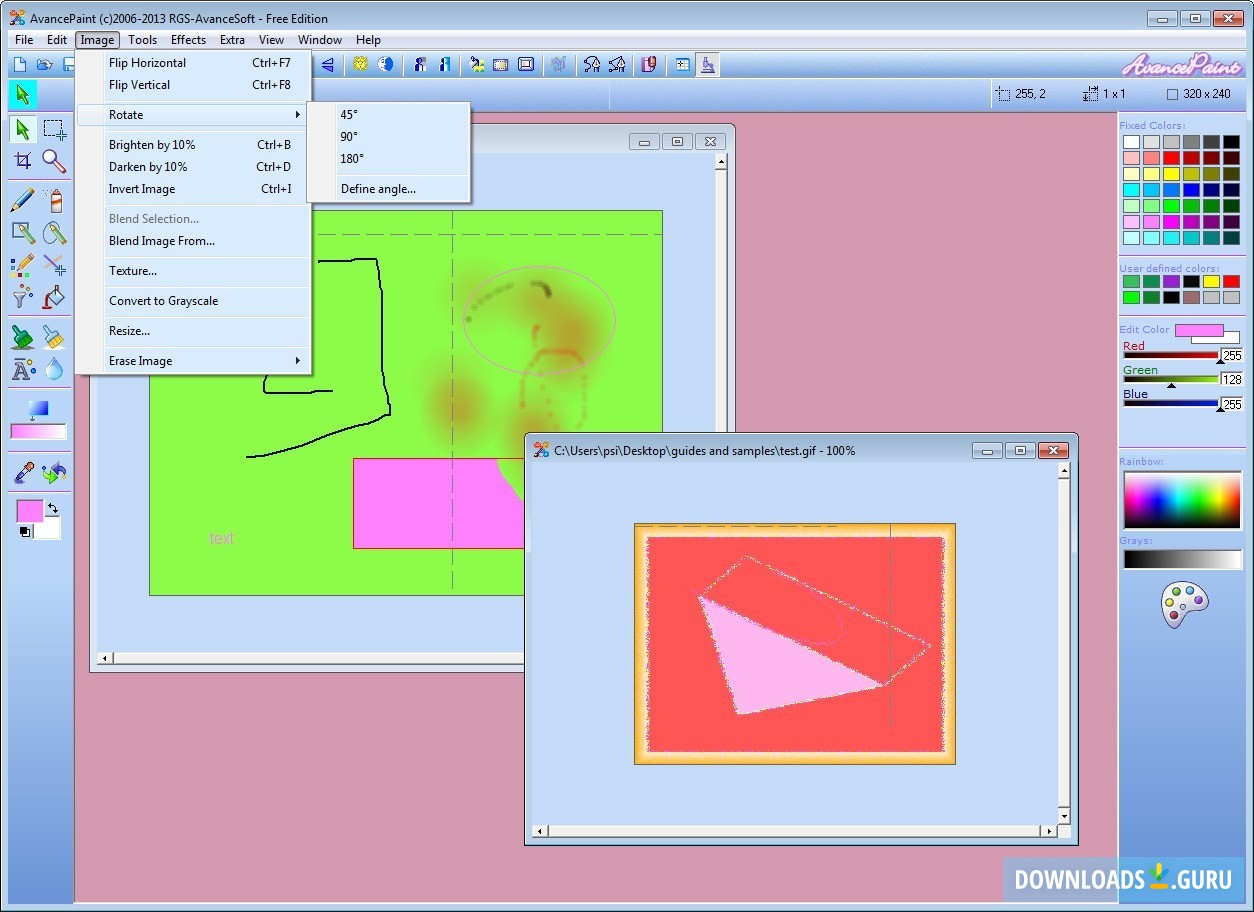The width and height of the screenshot is (1254, 912).
Task: Activate the Magnifier zoom tool
Action: pos(55,161)
